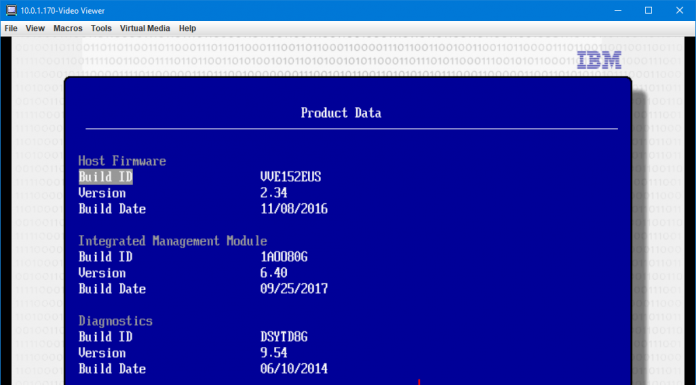Screen dimensions: 696x385
Task: Click the 6.40 version value
Action: click(274, 273)
